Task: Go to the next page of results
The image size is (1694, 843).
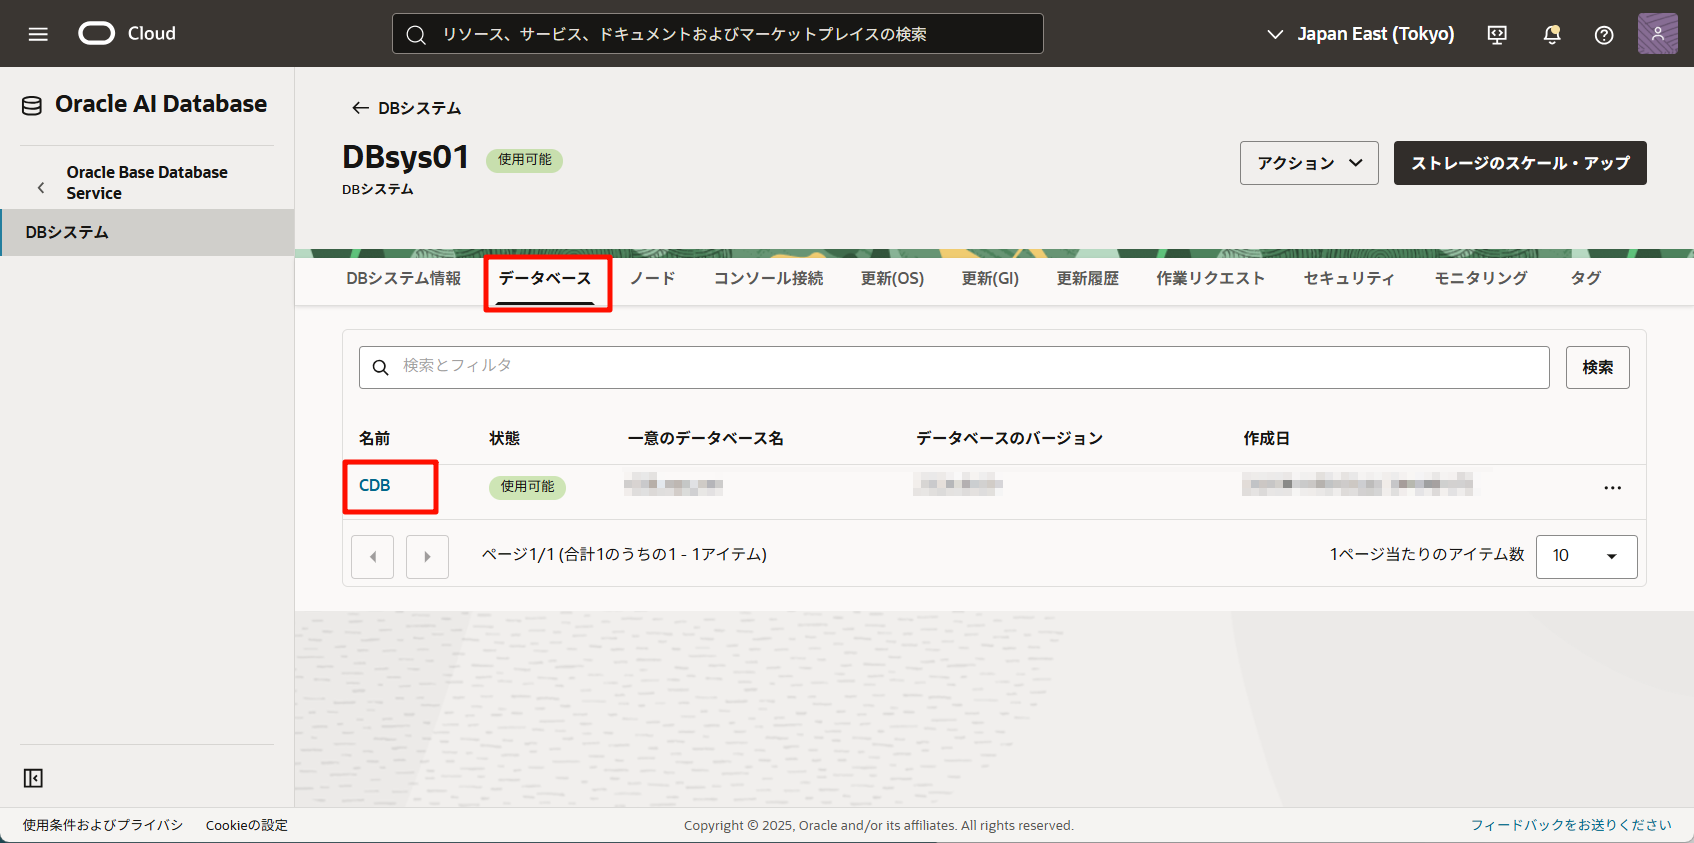Action: pyautogui.click(x=427, y=557)
